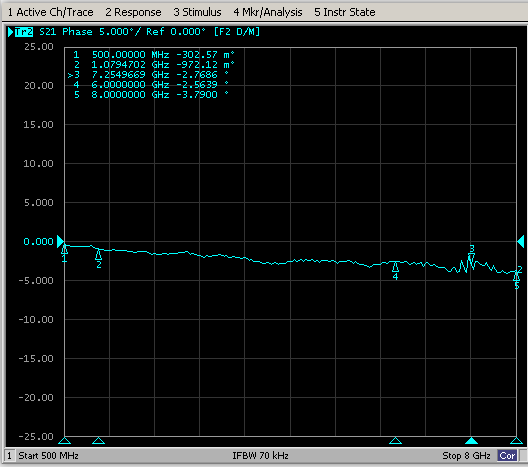Image resolution: width=528 pixels, height=467 pixels.
Task: Select marker 2 readout row 1.0794702 GHz
Action: (x=154, y=65)
